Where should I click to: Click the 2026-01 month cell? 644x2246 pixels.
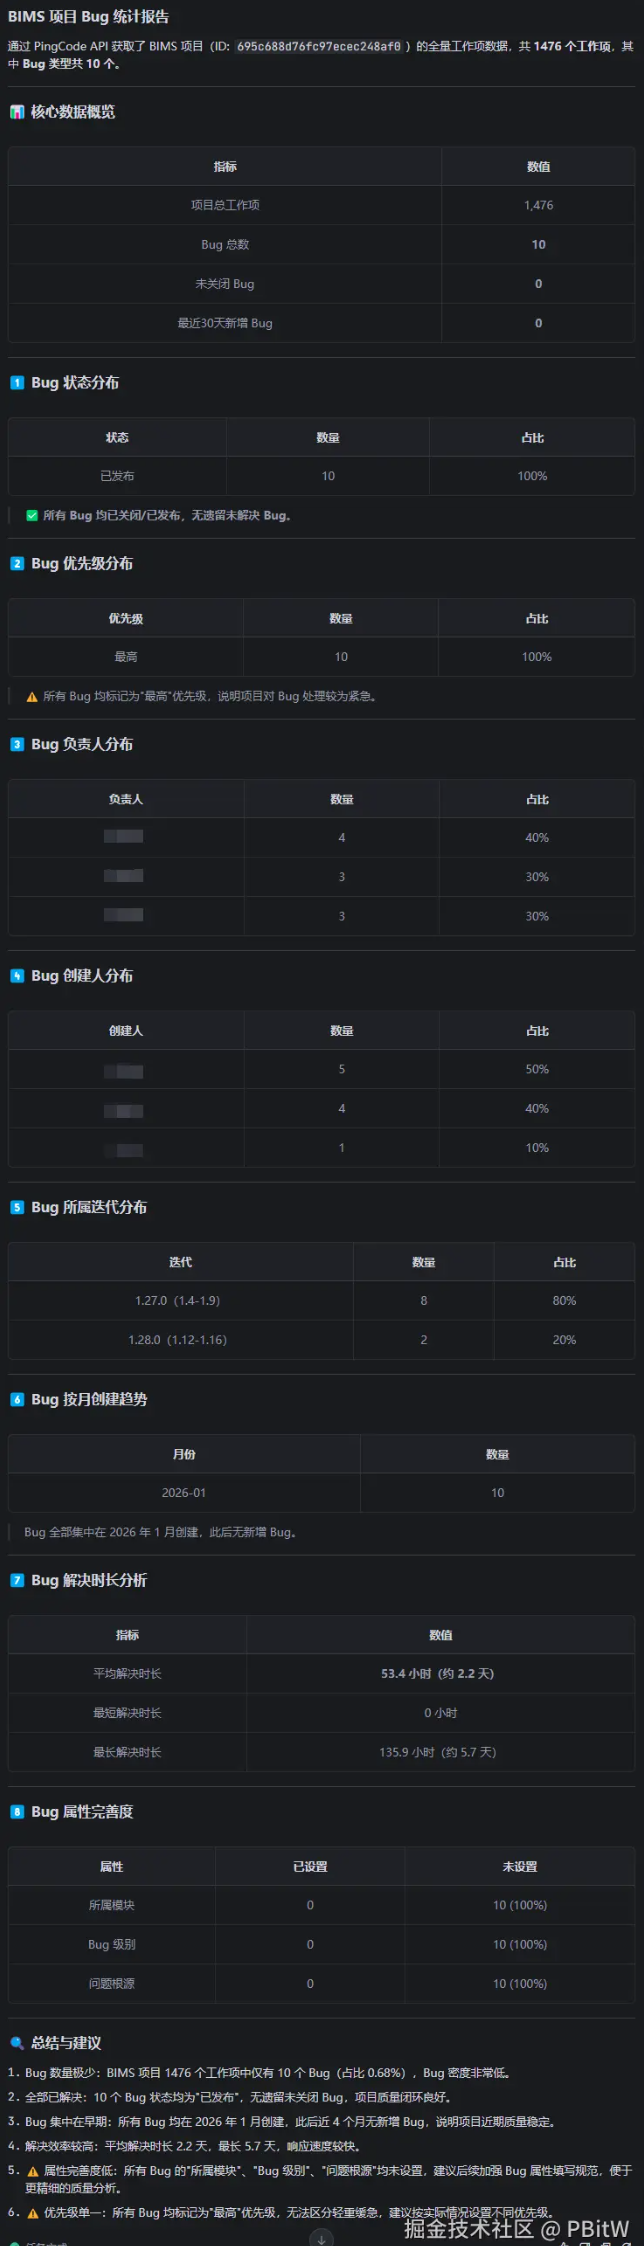pos(184,1493)
